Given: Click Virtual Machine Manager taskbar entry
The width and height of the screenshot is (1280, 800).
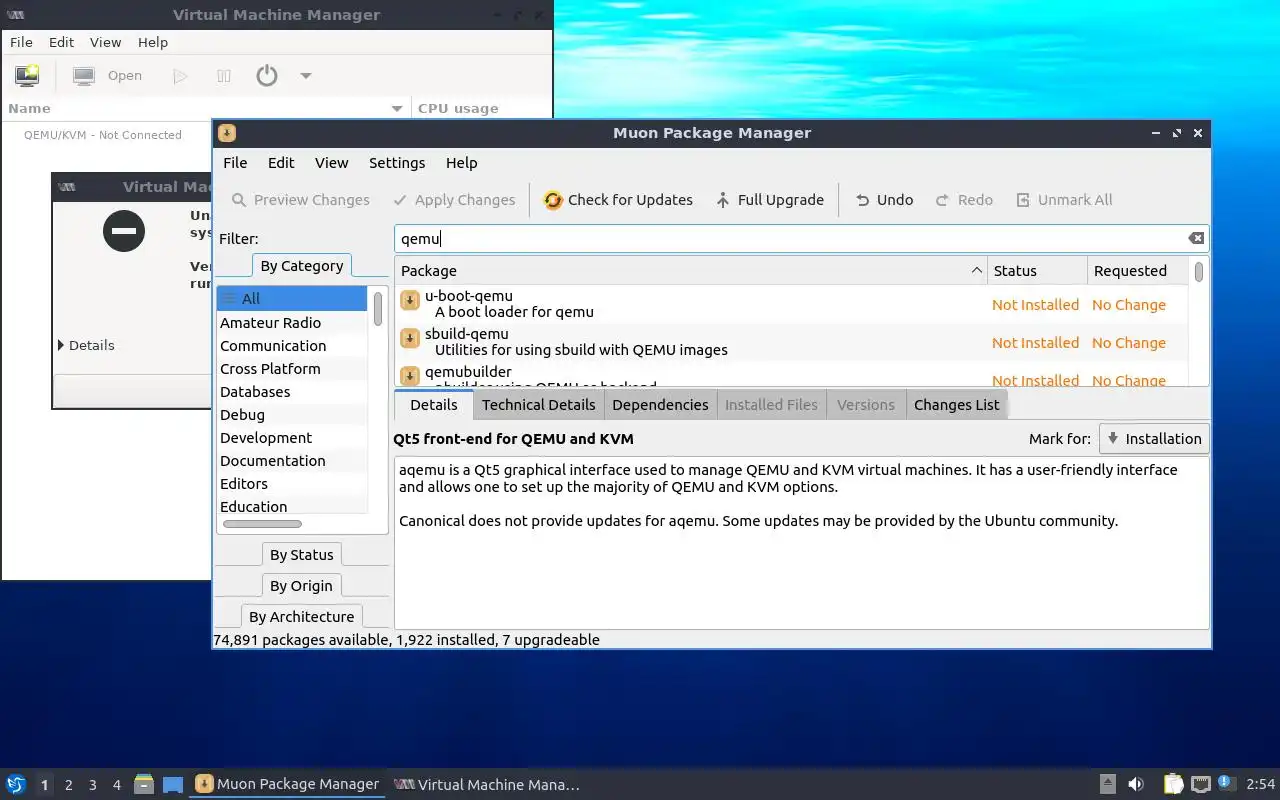Looking at the screenshot, I should pos(488,785).
